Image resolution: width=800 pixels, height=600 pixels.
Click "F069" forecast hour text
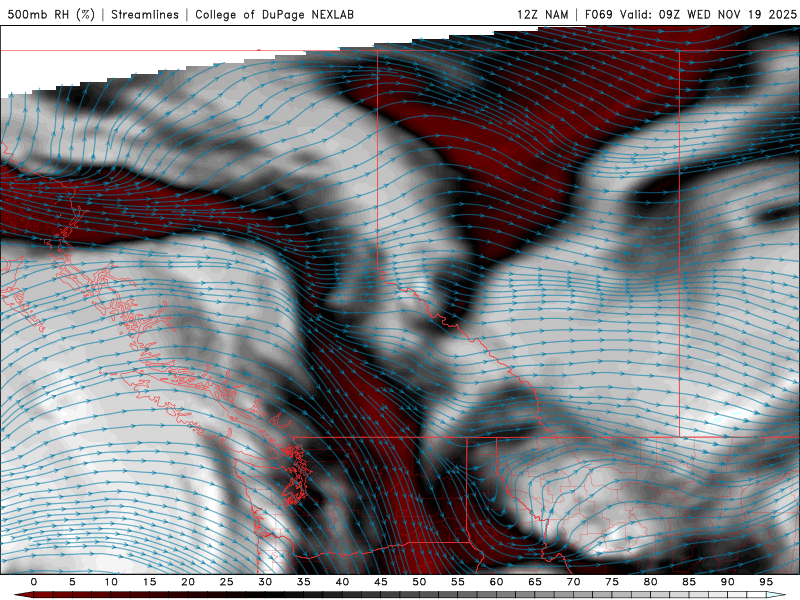click(x=599, y=14)
